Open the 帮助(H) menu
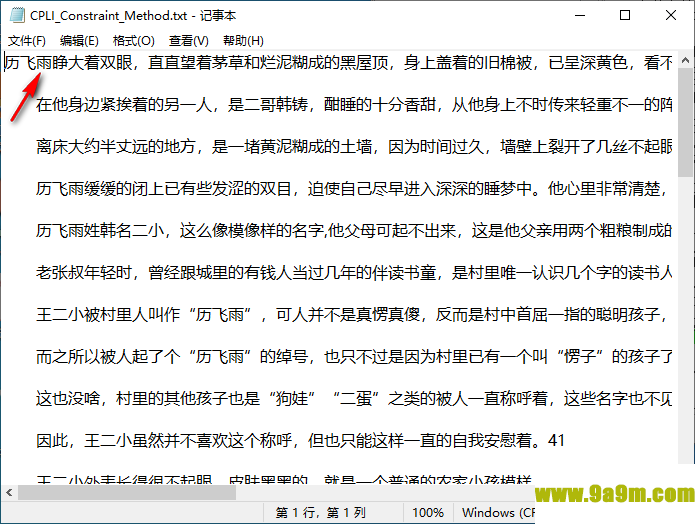The height and width of the screenshot is (524, 695). click(x=243, y=41)
